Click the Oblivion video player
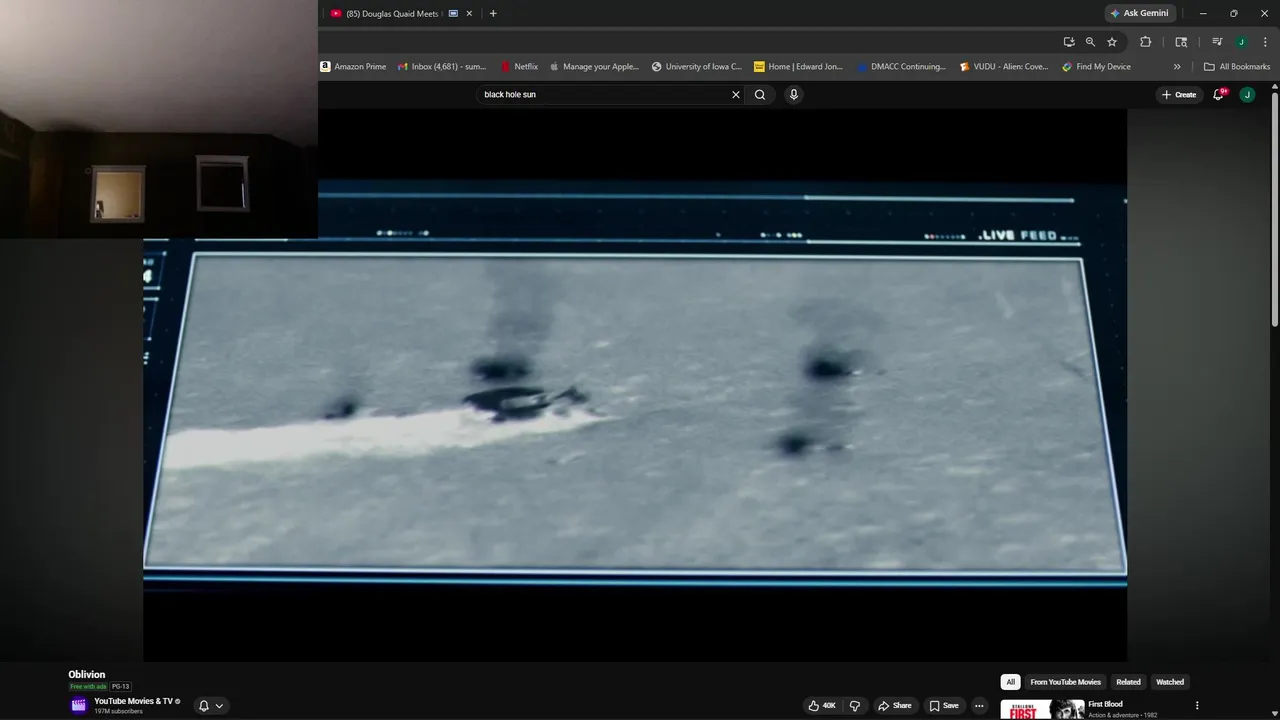The height and width of the screenshot is (720, 1280). (x=635, y=385)
